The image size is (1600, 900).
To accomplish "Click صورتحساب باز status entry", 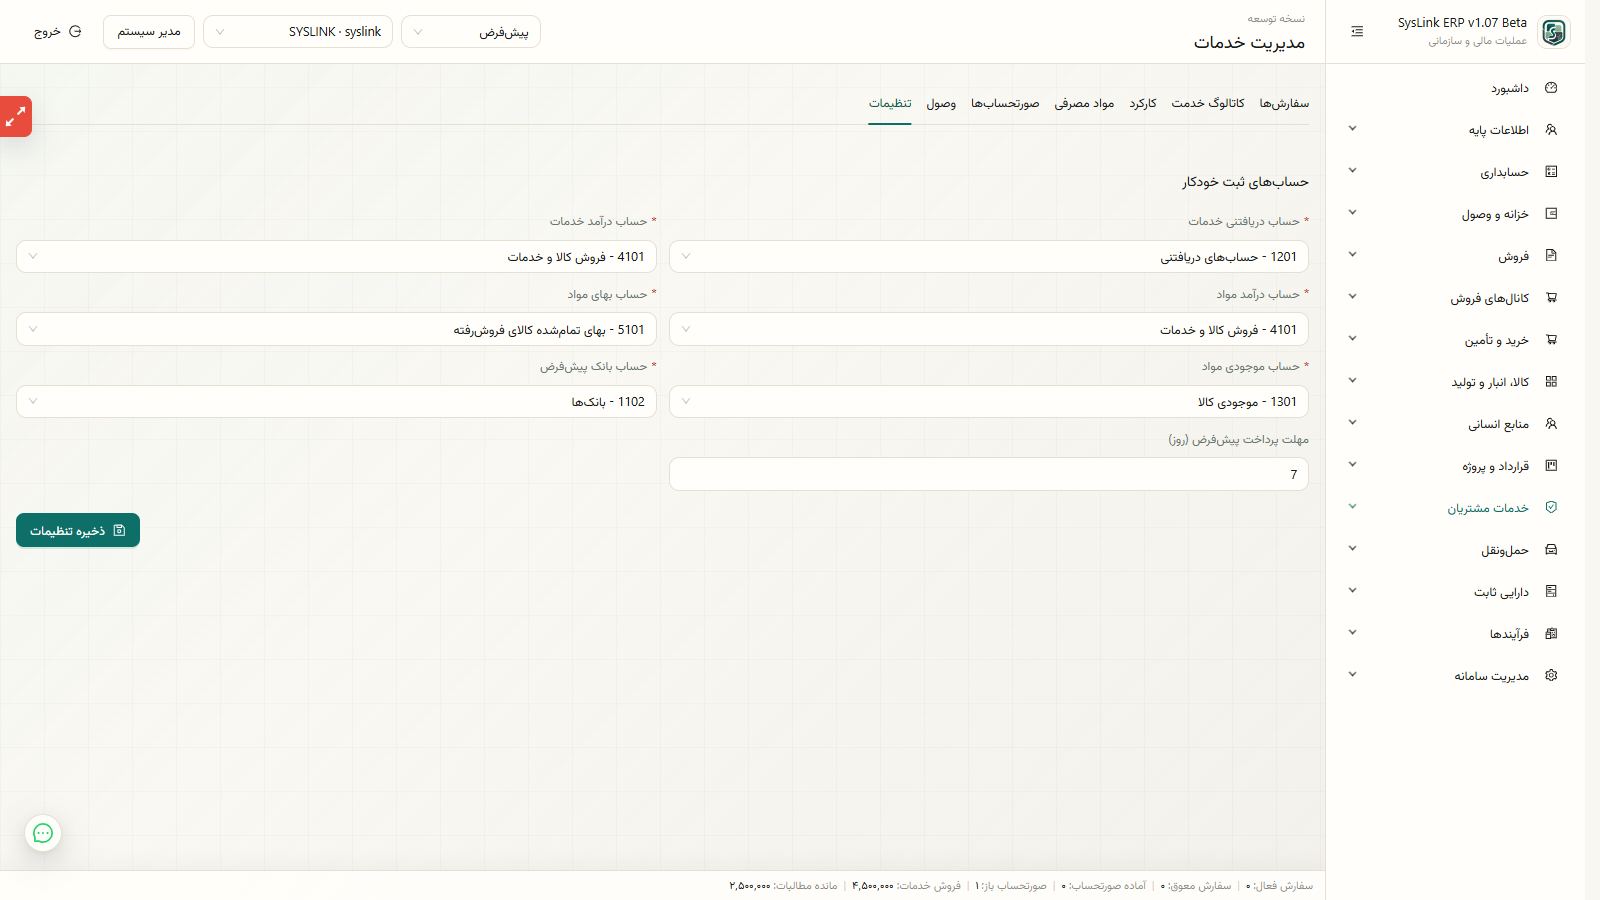I will [1011, 885].
